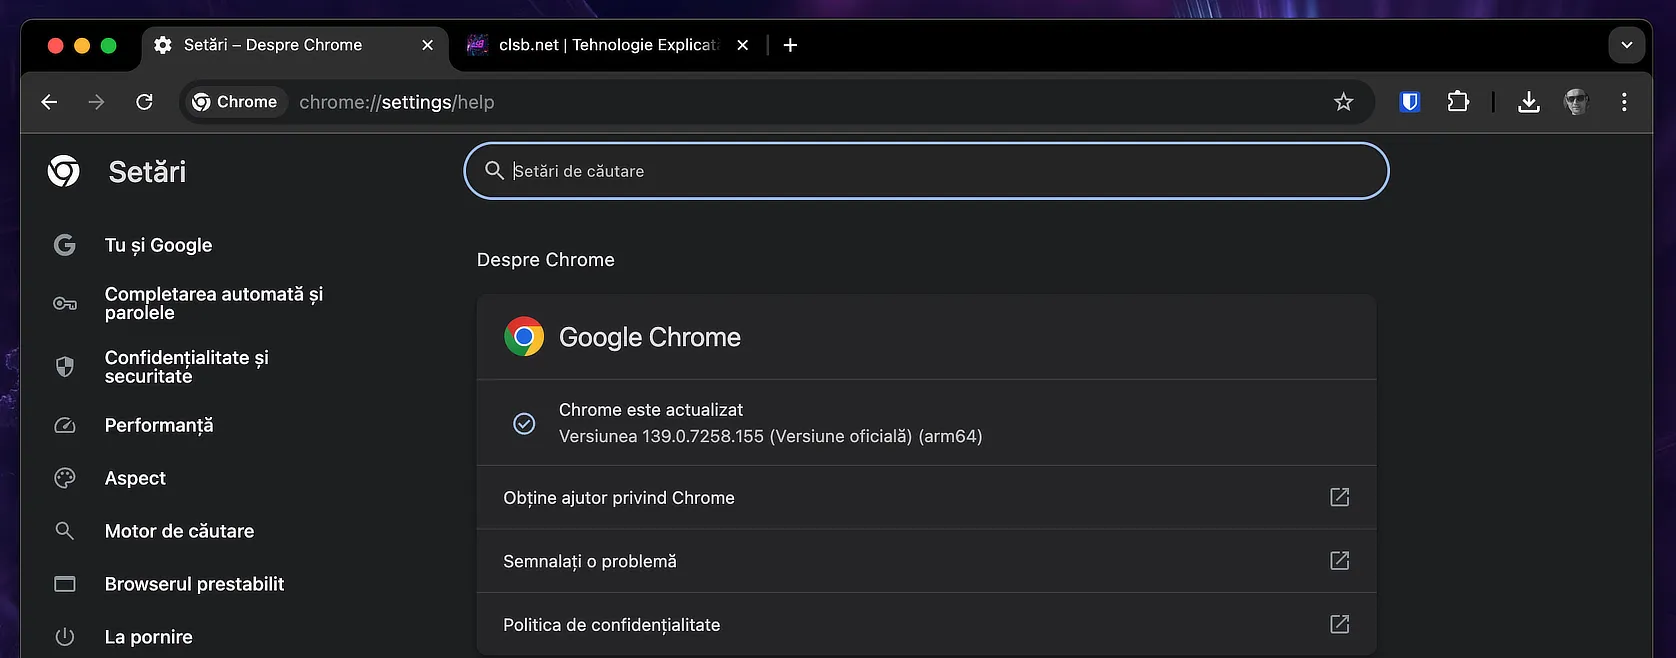Select the Setări – Despre Chrome tab
The height and width of the screenshot is (658, 1676).
tap(295, 45)
